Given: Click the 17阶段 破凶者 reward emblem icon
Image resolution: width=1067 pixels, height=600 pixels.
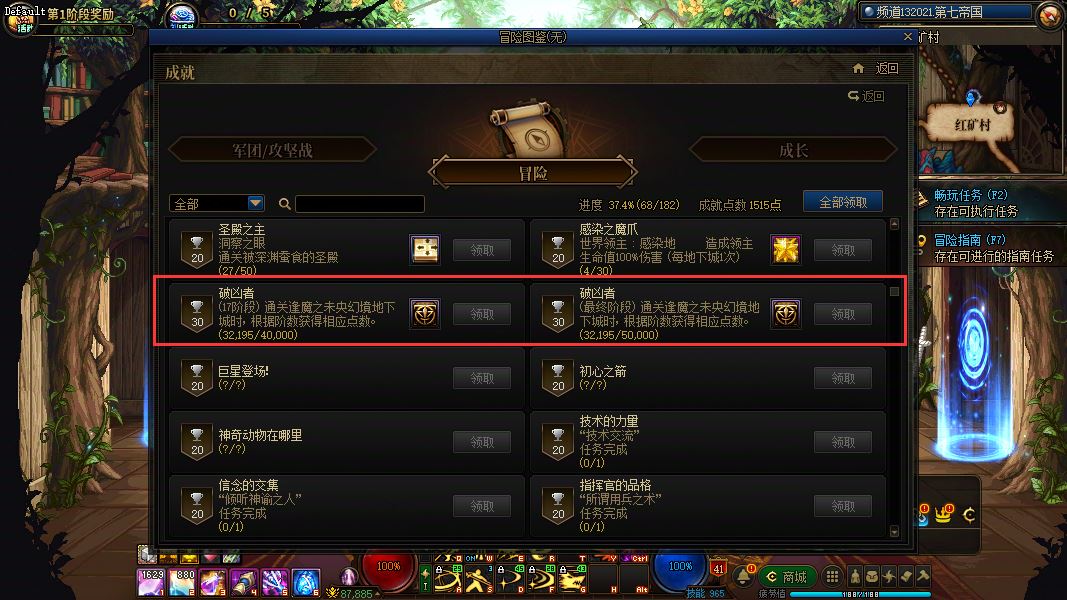Looking at the screenshot, I should 425,314.
